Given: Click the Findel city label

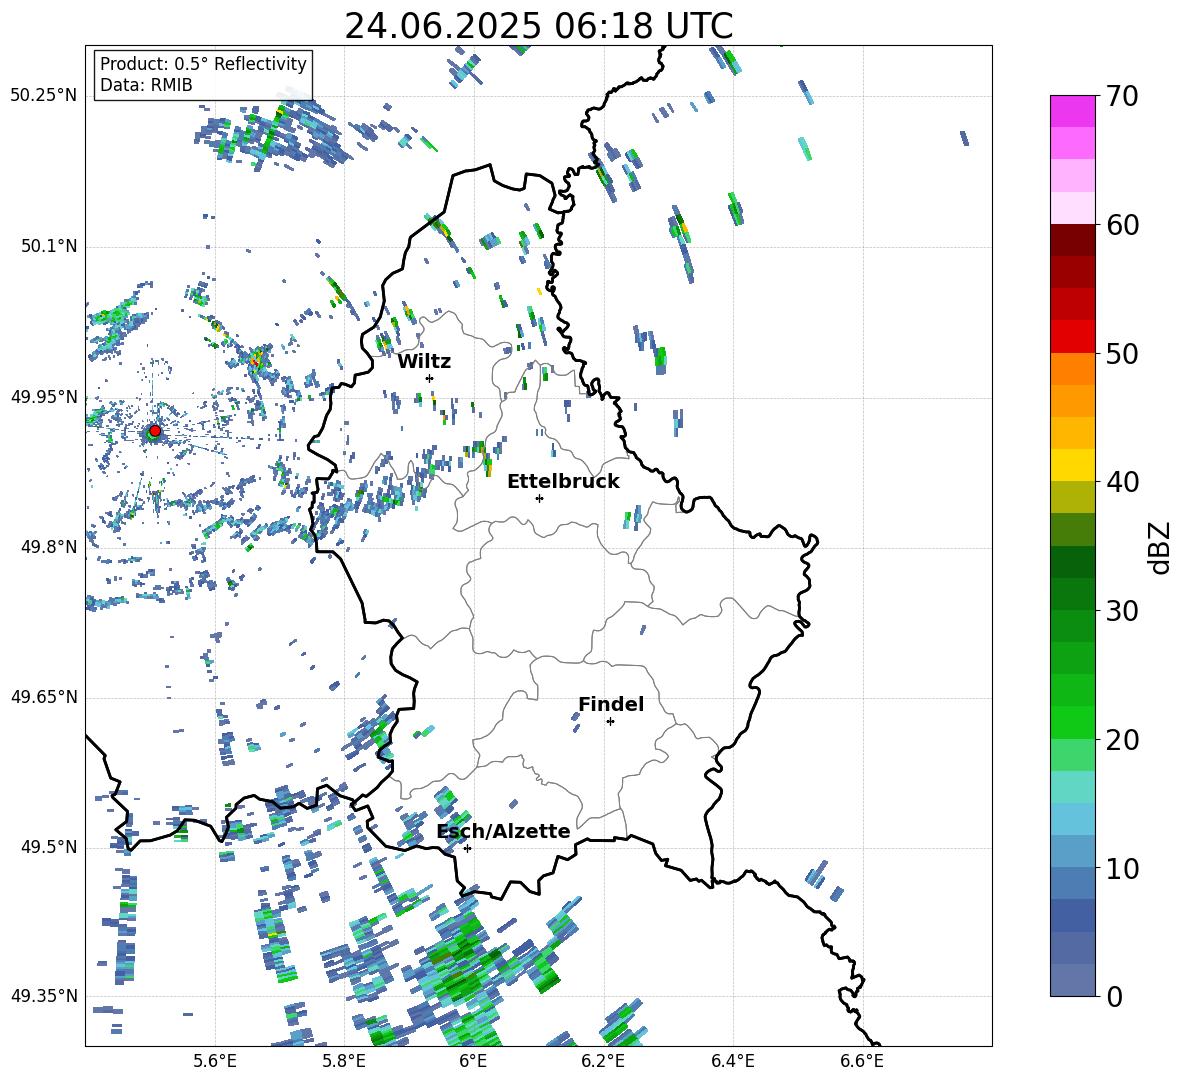Looking at the screenshot, I should pyautogui.click(x=611, y=704).
